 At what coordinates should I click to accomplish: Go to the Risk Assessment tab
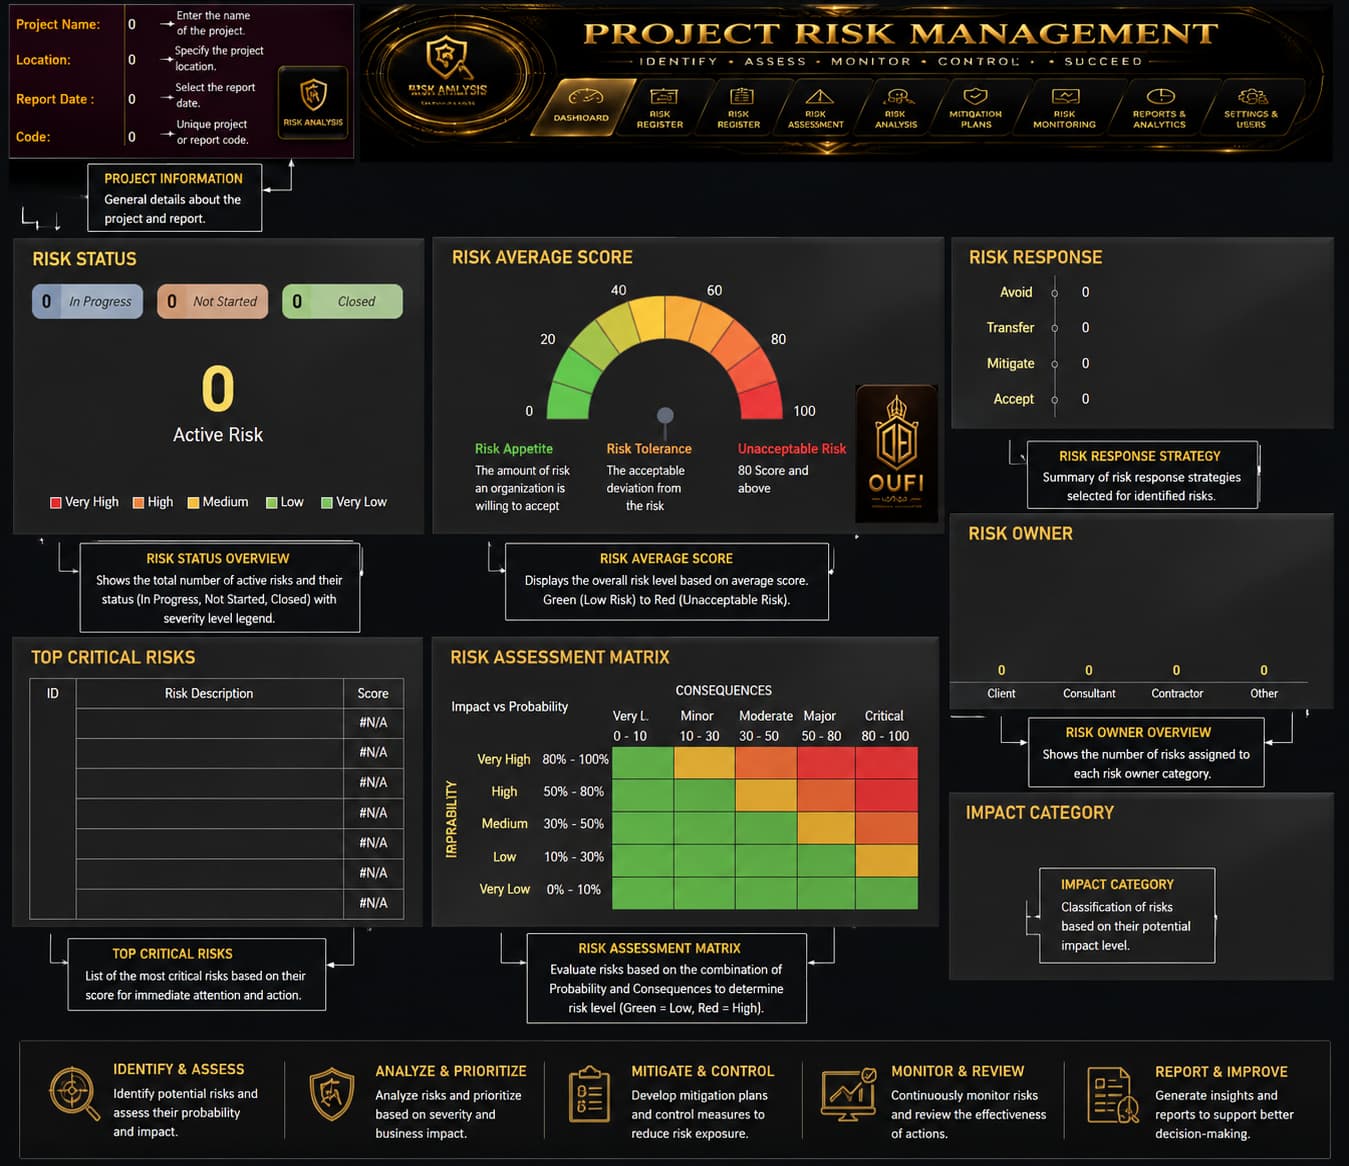point(816,107)
